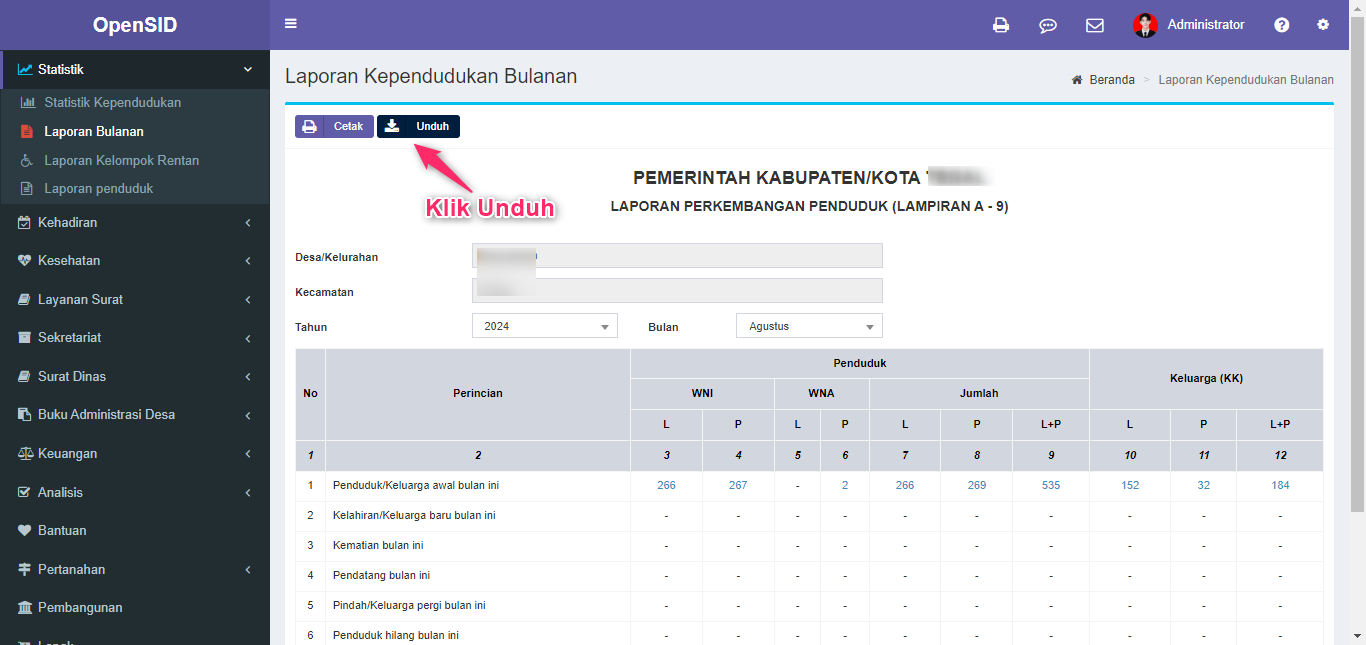
Task: Click the Laporan Bulanan document icon
Action: coord(25,131)
